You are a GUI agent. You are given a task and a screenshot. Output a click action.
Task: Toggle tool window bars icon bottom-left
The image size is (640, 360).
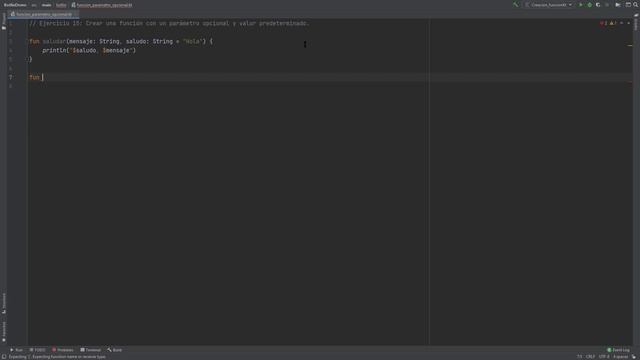(x=4, y=357)
